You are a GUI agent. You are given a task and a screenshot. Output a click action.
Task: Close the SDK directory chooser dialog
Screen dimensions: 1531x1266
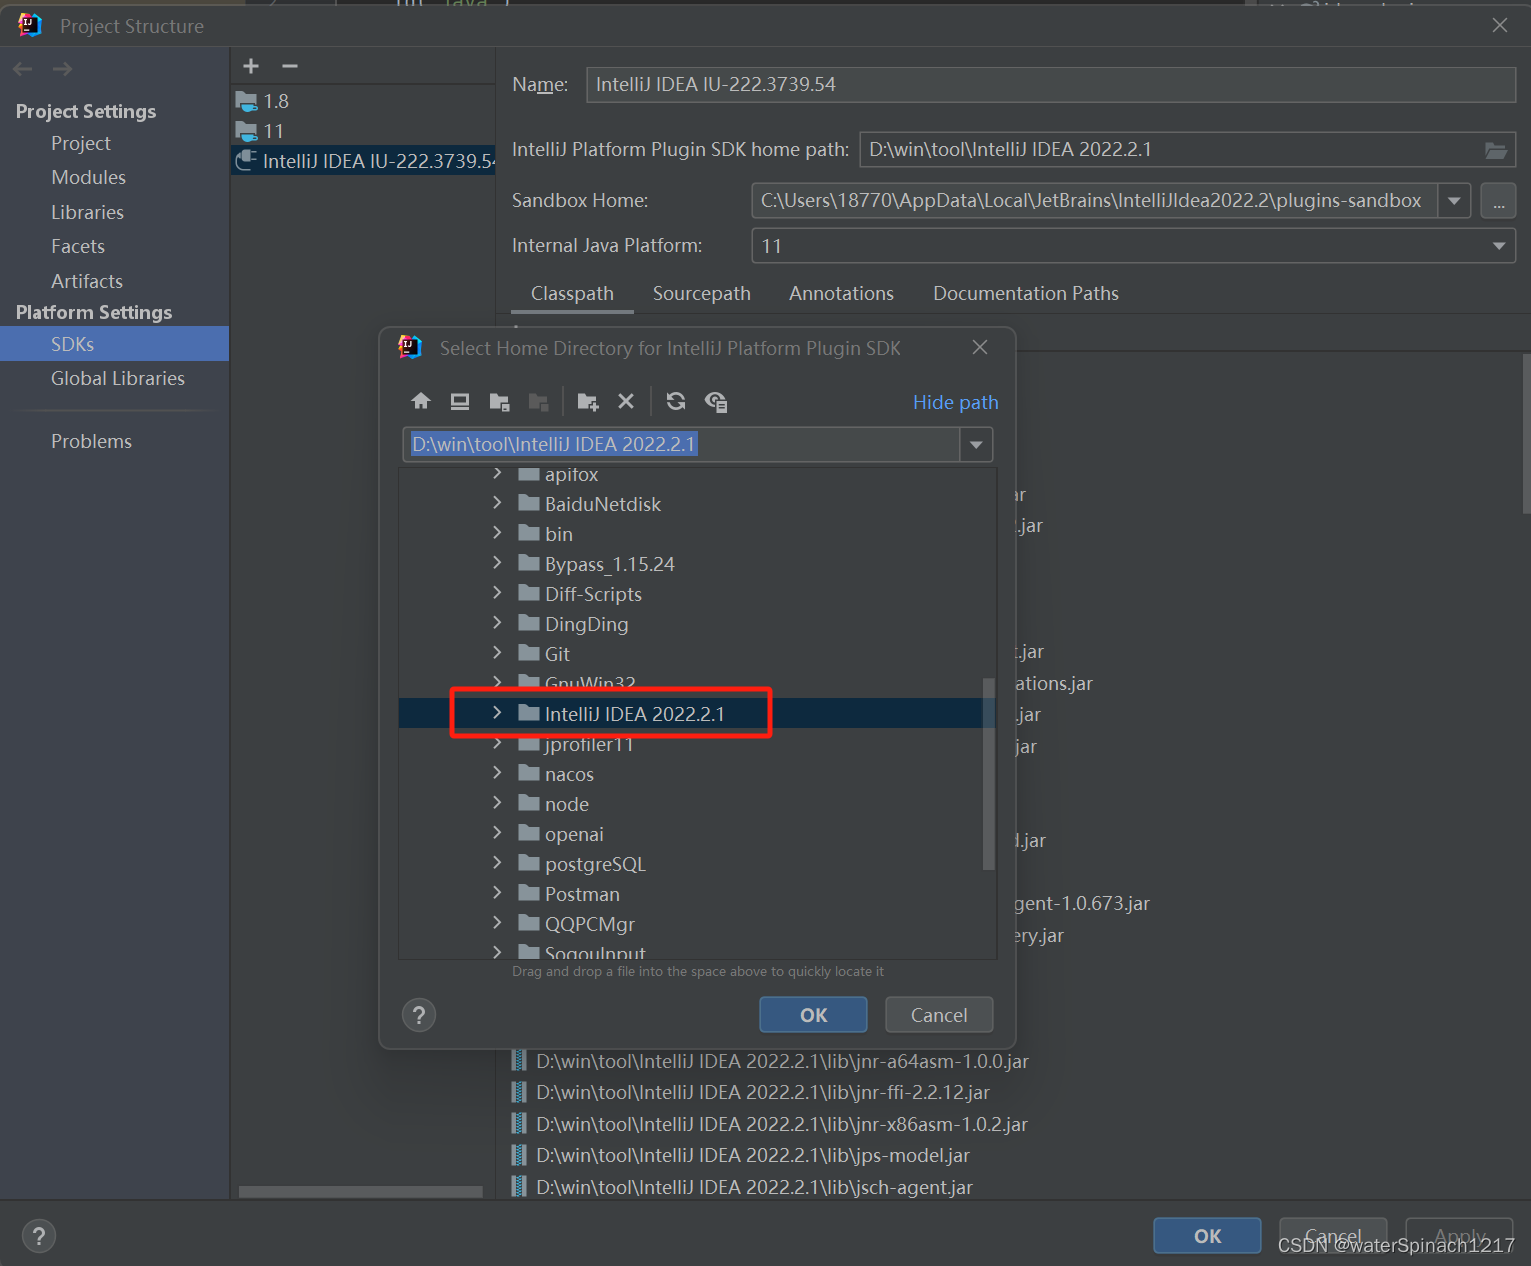tap(980, 347)
